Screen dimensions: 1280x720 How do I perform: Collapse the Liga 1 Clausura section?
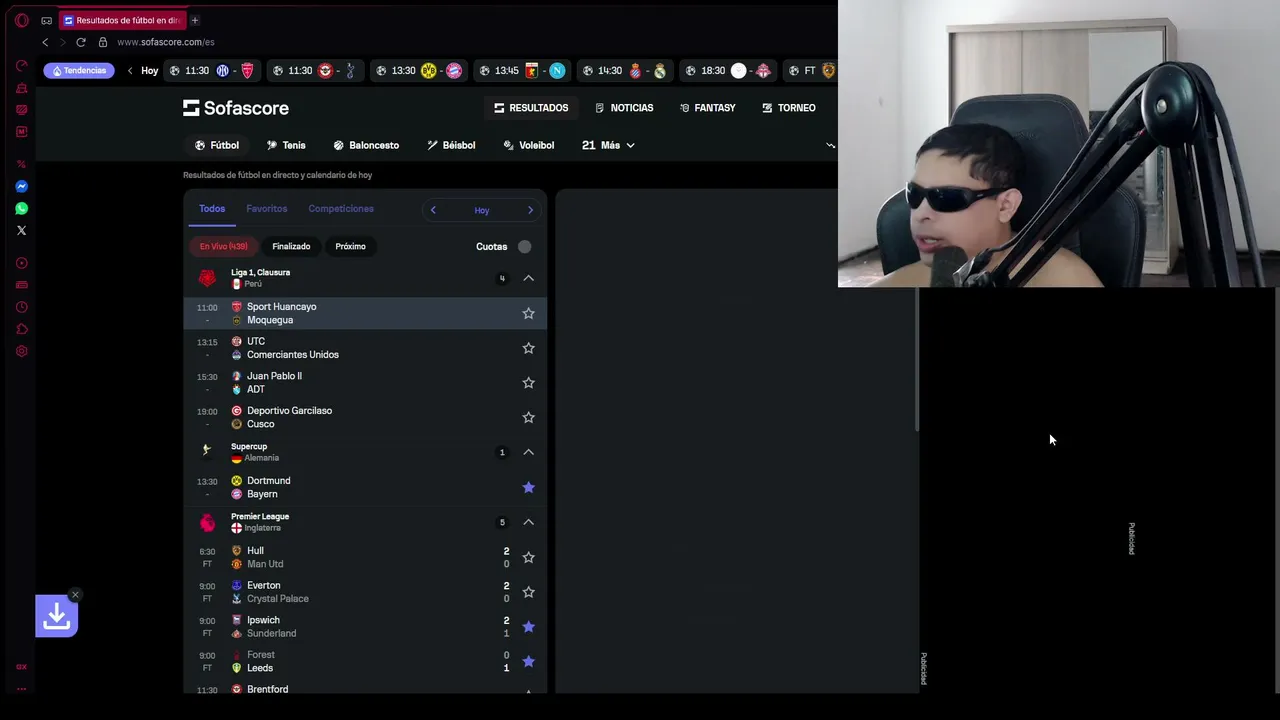pos(528,278)
